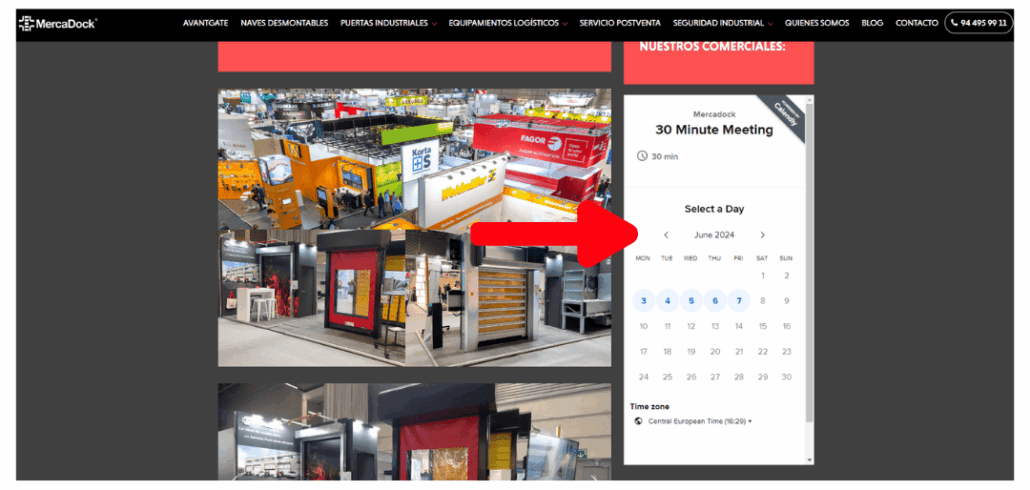Image resolution: width=1030 pixels, height=490 pixels.
Task: Click the globe icon beside time zone
Action: [638, 421]
